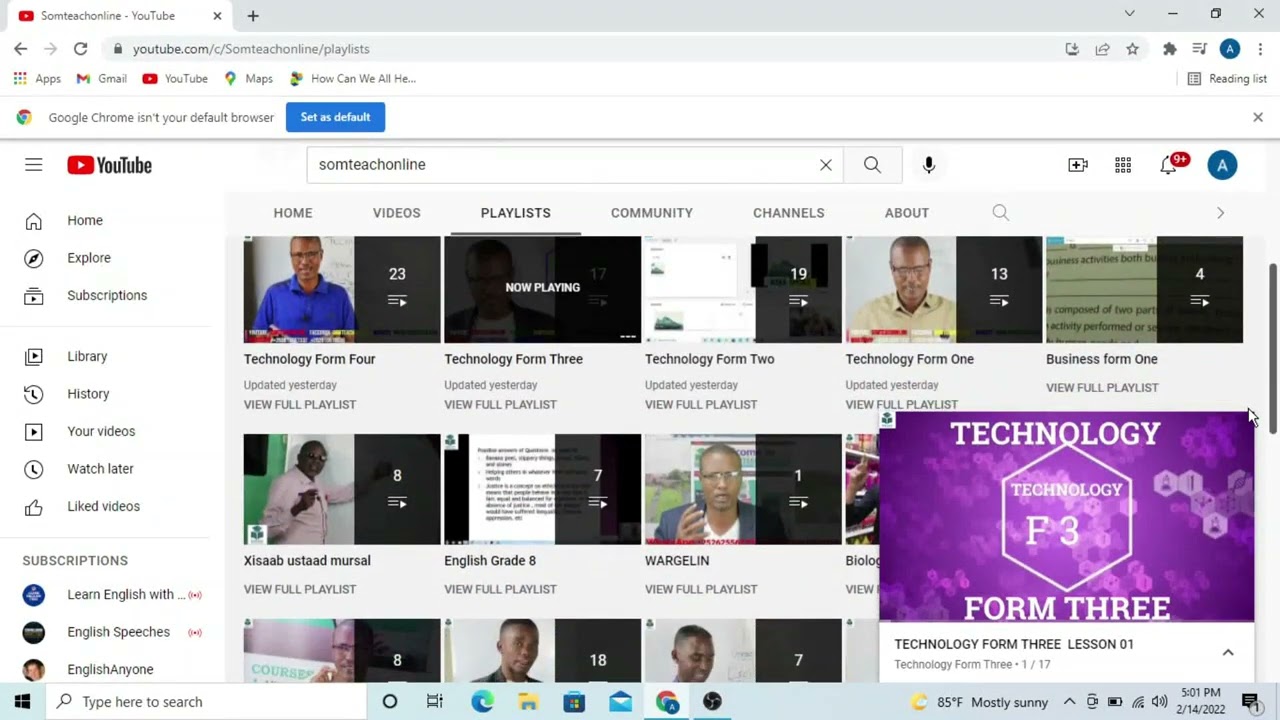
Task: Open Technology Form Four playlist thumbnail
Action: click(x=342, y=290)
